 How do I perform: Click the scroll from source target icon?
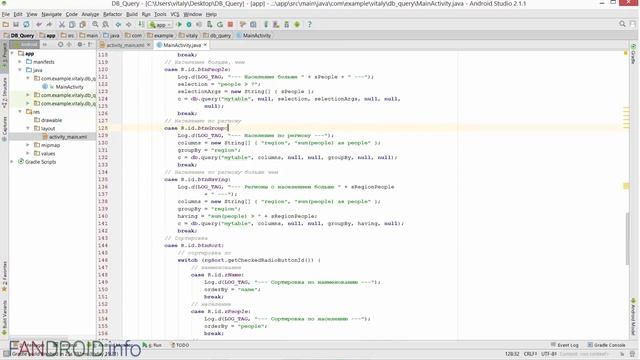(x=60, y=44)
